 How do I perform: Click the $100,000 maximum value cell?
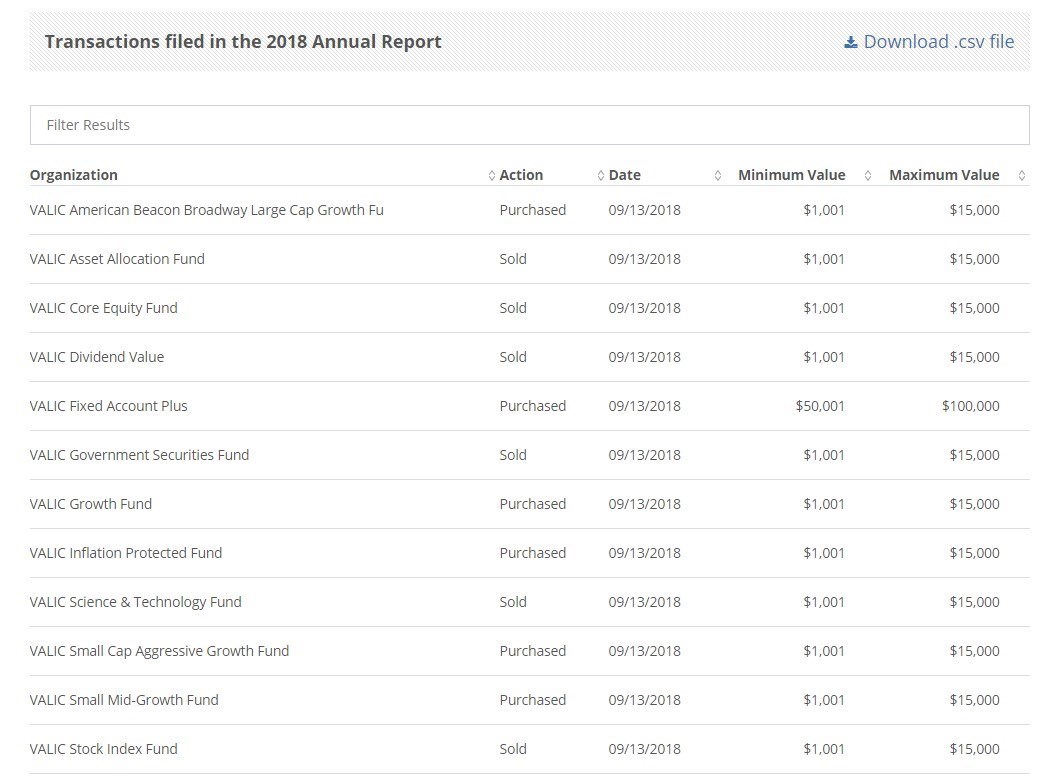[970, 406]
